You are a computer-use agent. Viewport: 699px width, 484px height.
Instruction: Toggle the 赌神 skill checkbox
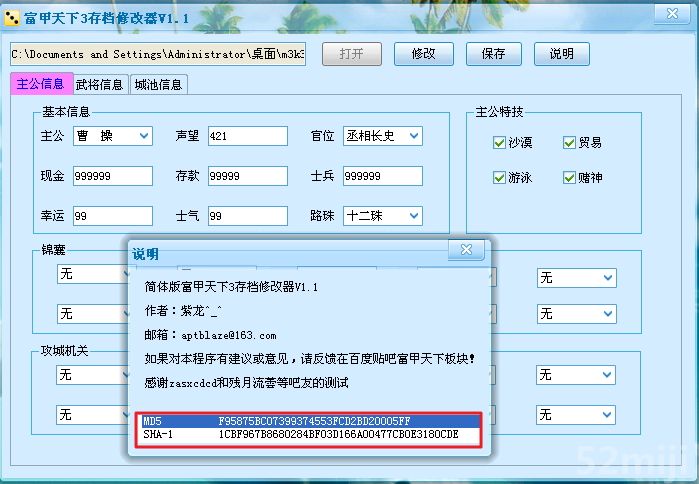pos(569,178)
